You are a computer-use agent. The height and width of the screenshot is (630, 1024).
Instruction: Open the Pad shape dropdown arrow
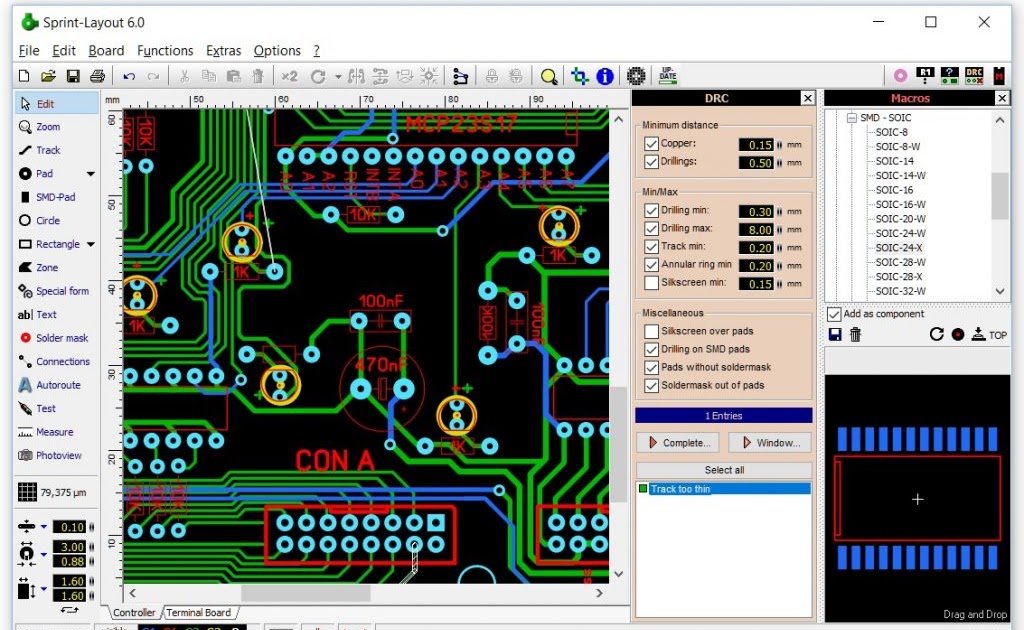tap(91, 174)
